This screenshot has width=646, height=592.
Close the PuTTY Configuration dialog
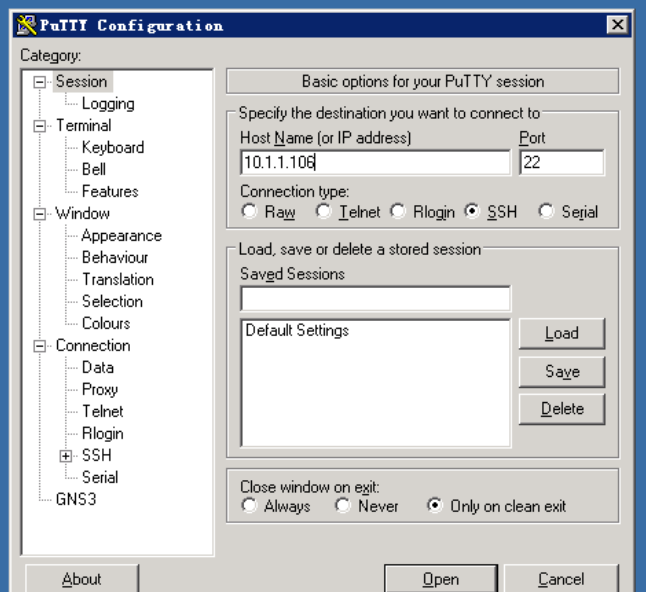pyautogui.click(x=617, y=25)
